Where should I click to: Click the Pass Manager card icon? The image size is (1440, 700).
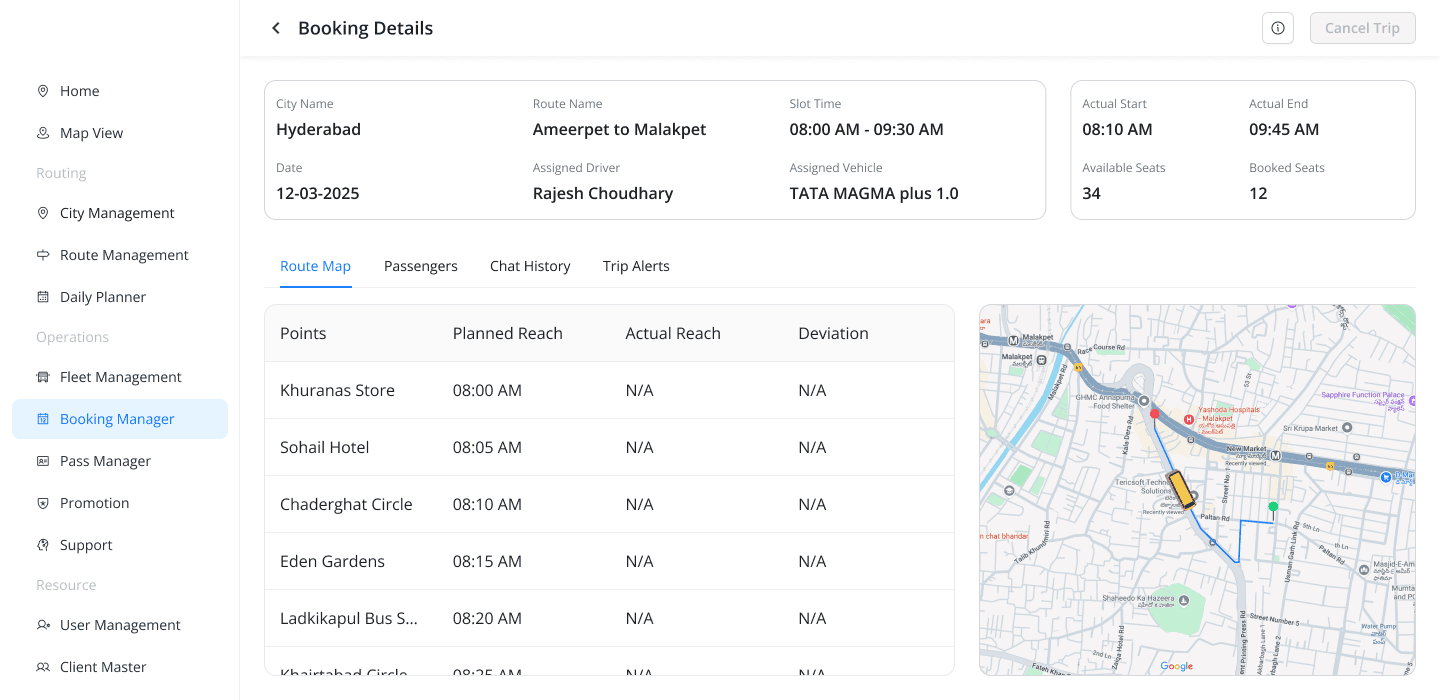43,461
